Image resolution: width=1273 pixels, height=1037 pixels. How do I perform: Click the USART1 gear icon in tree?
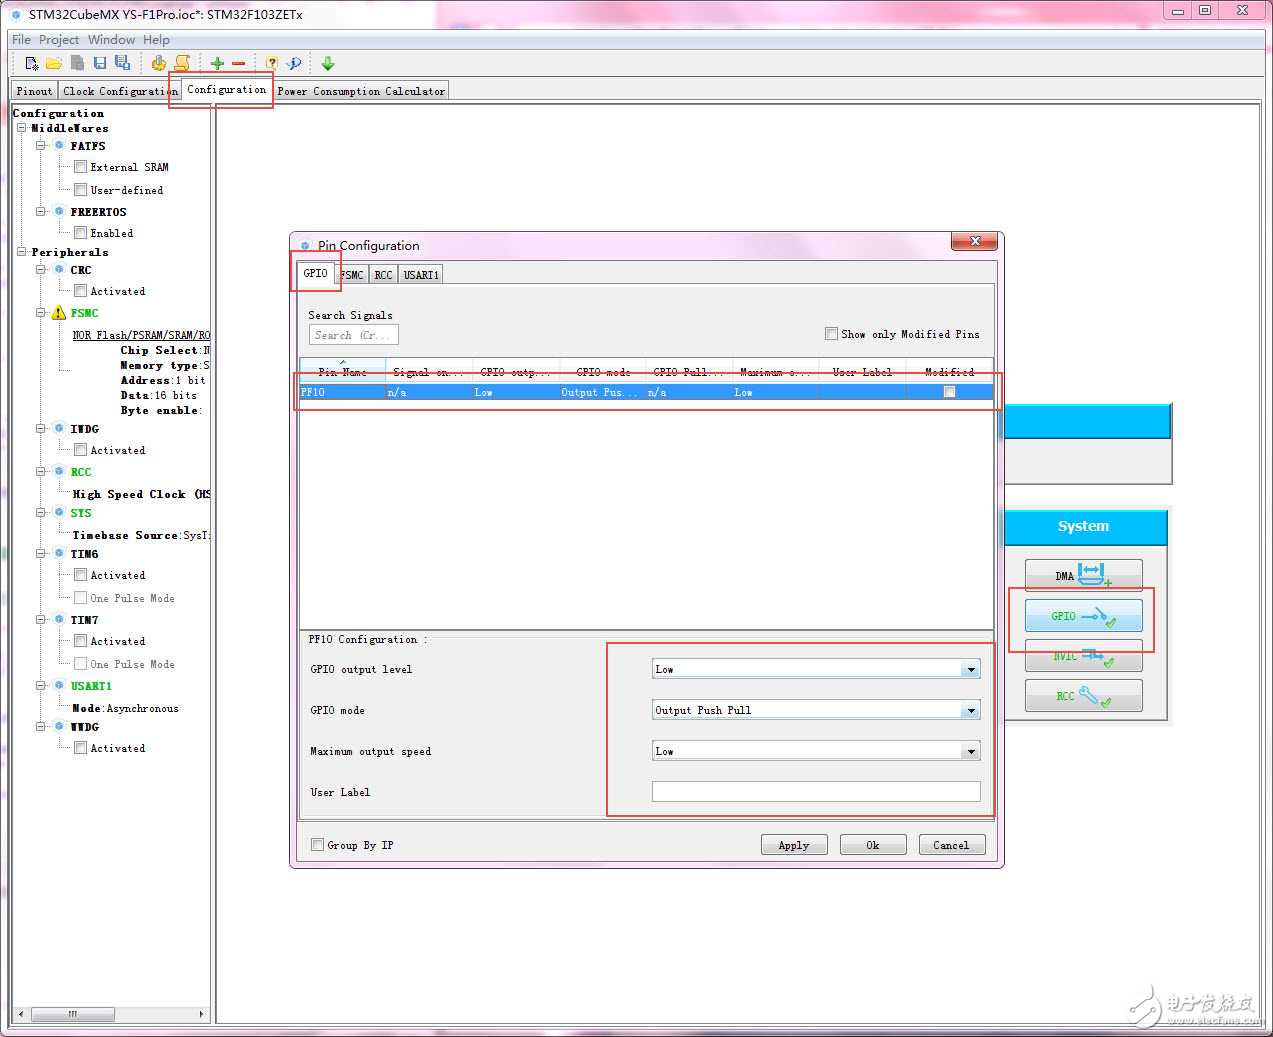tap(59, 685)
